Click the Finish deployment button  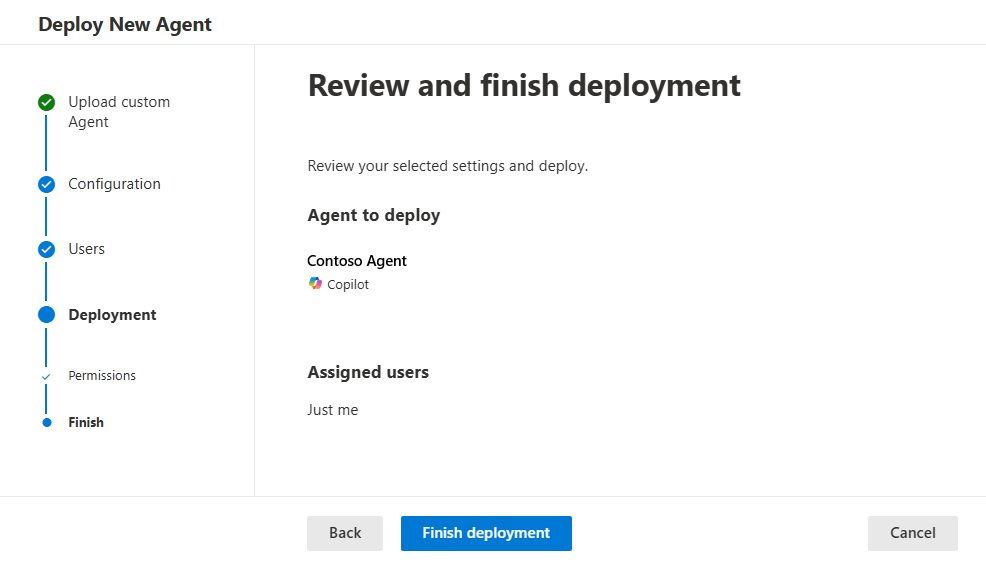486,533
